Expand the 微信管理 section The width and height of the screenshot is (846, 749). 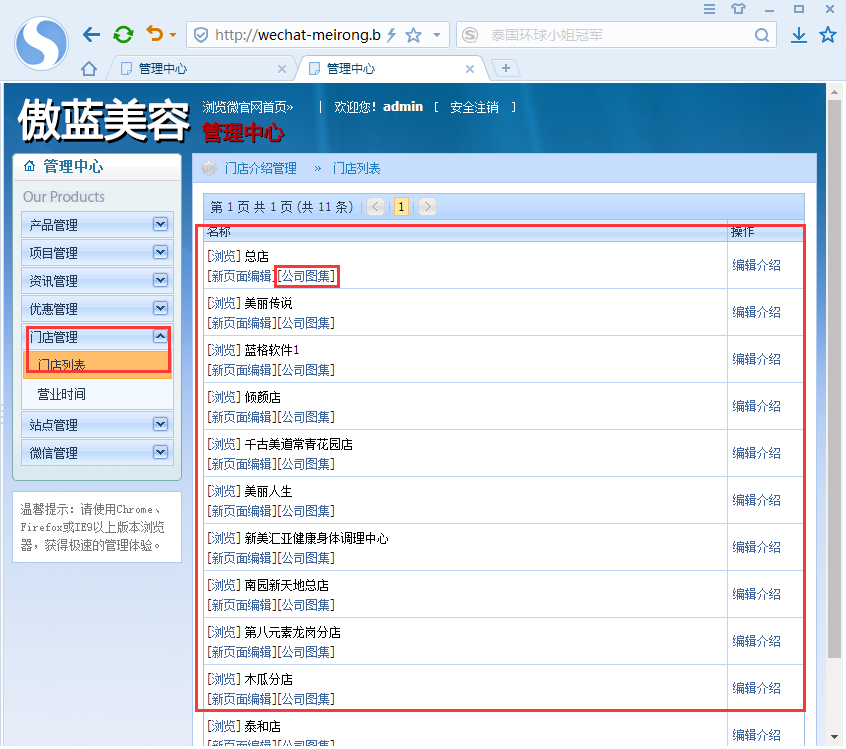point(159,452)
